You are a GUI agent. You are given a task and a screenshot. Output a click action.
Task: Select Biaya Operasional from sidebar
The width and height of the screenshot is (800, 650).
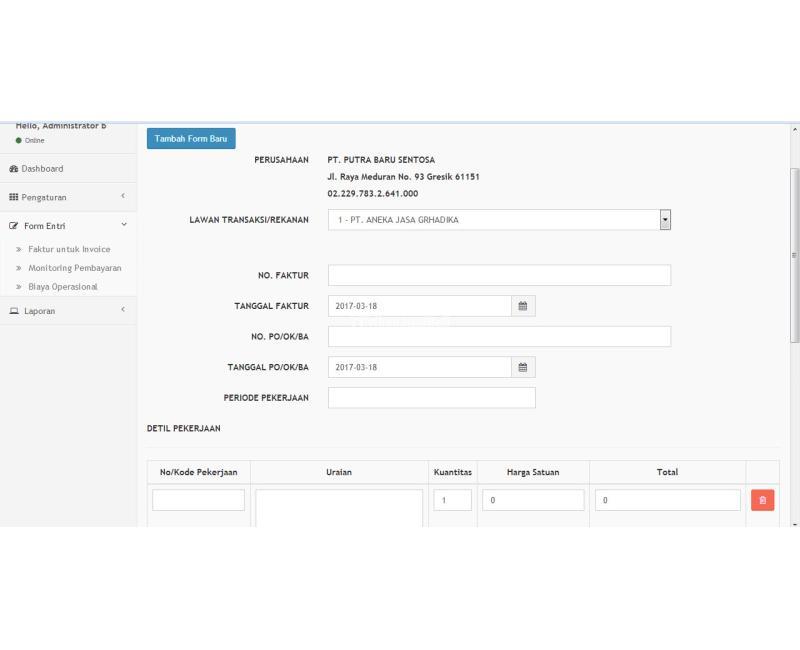point(62,287)
